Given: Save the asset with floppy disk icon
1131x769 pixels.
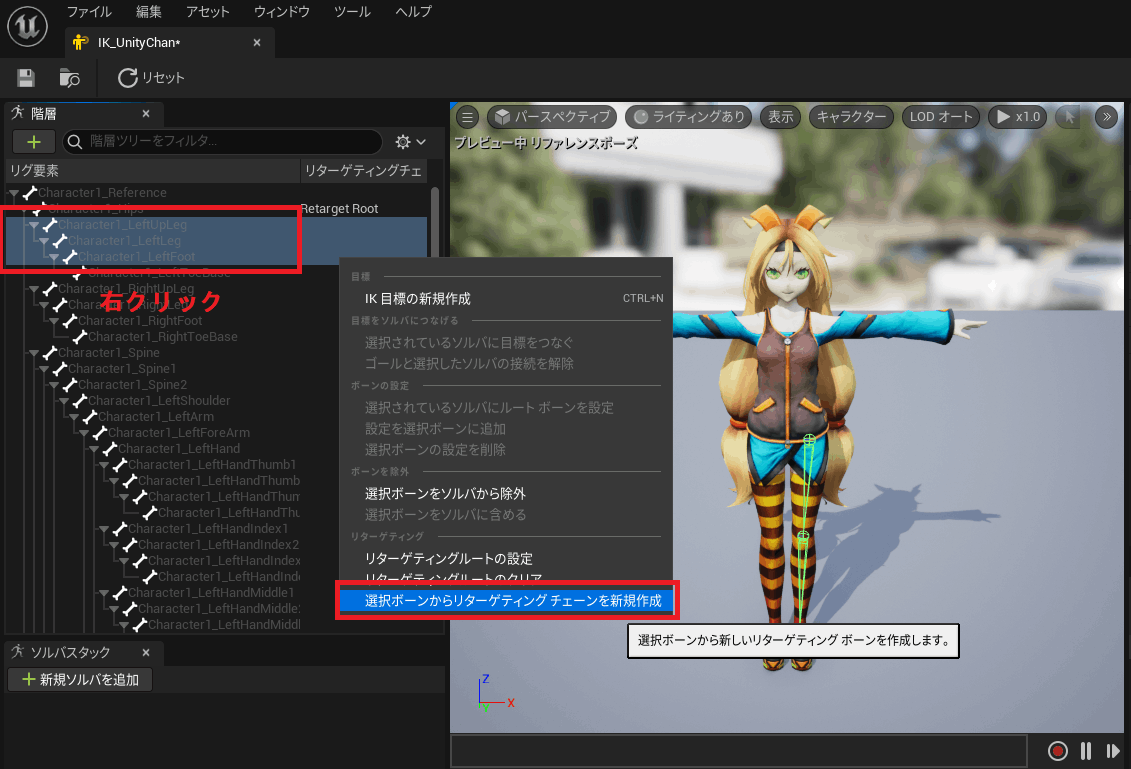Looking at the screenshot, I should click(26, 78).
